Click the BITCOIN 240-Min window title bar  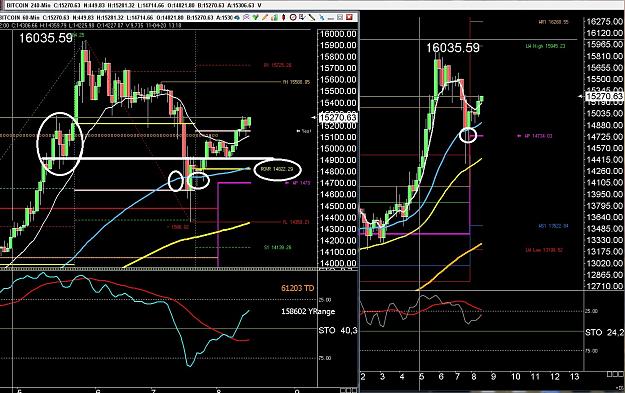coord(312,5)
